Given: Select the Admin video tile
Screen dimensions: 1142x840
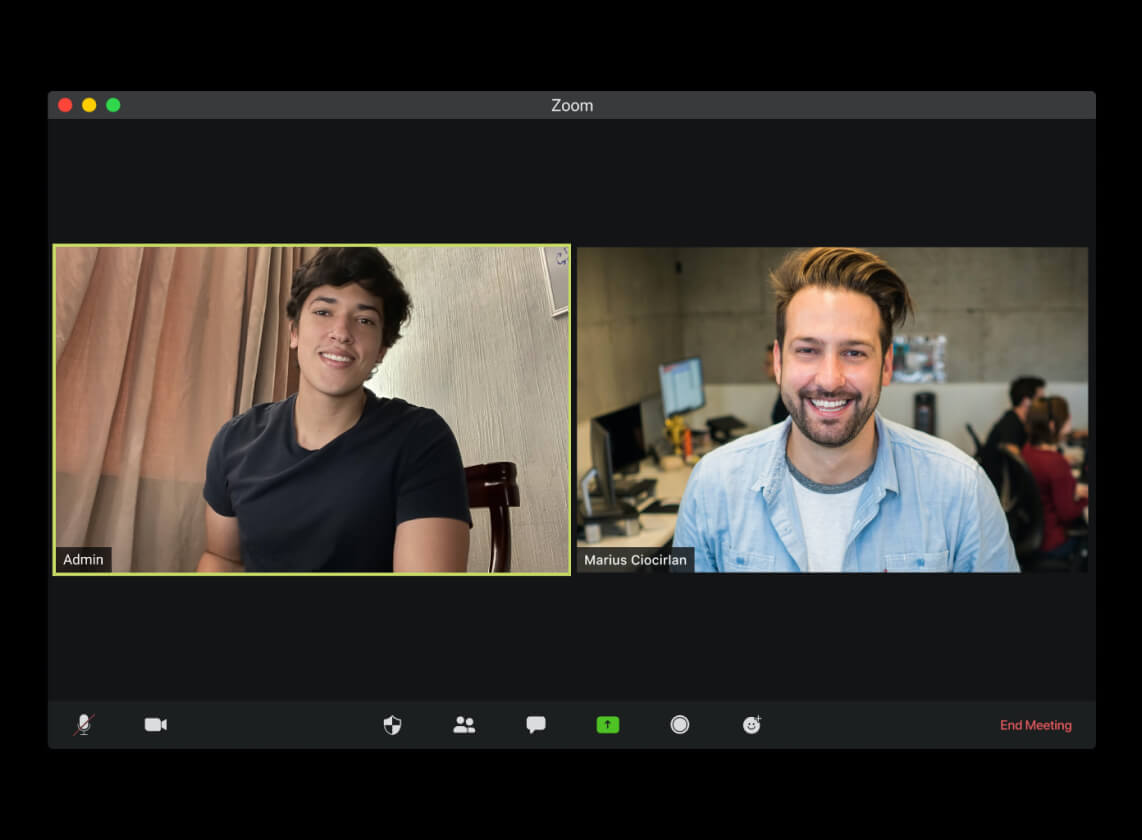Looking at the screenshot, I should 312,409.
